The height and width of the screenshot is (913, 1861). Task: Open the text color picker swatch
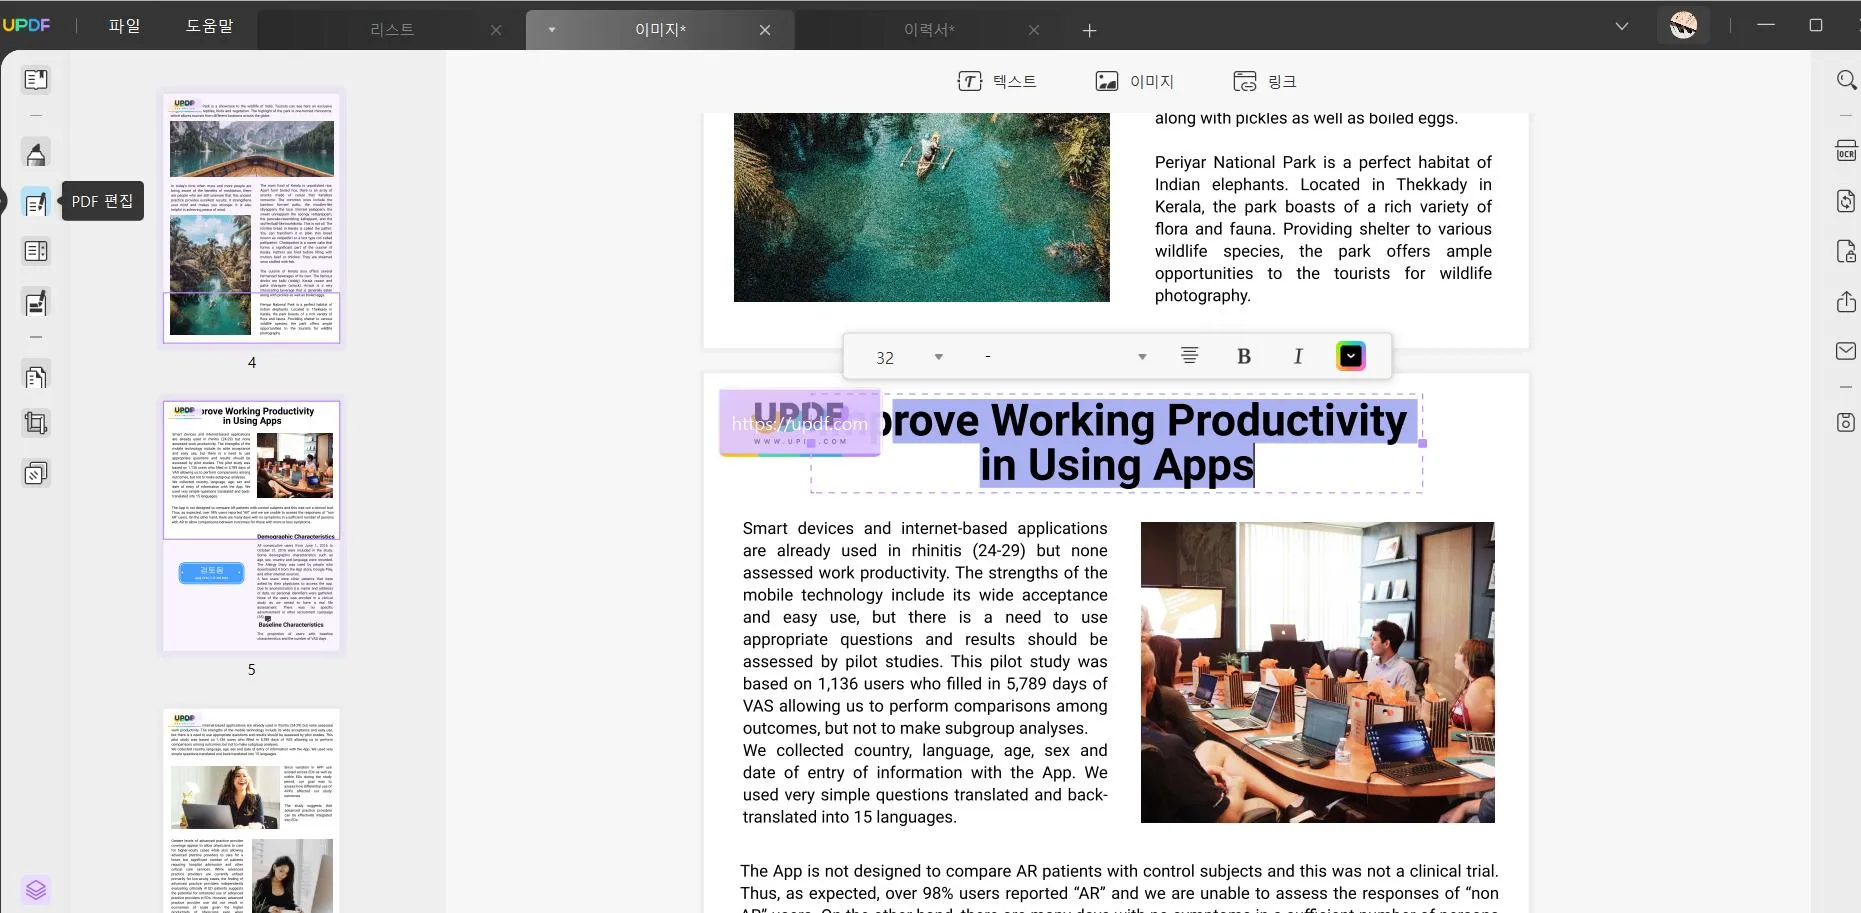(1350, 356)
